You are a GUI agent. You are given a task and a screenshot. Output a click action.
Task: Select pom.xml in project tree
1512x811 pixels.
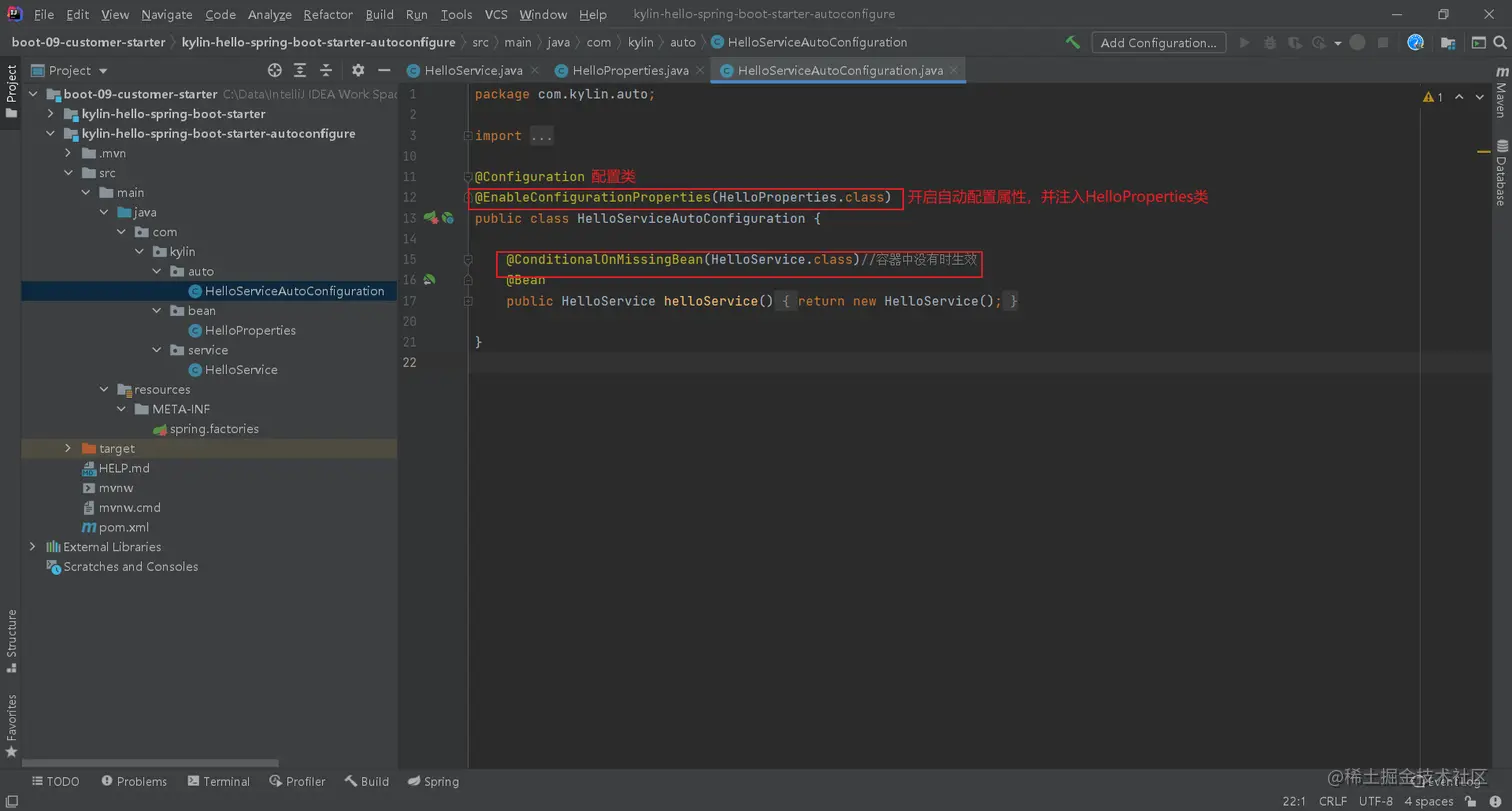[x=116, y=527]
